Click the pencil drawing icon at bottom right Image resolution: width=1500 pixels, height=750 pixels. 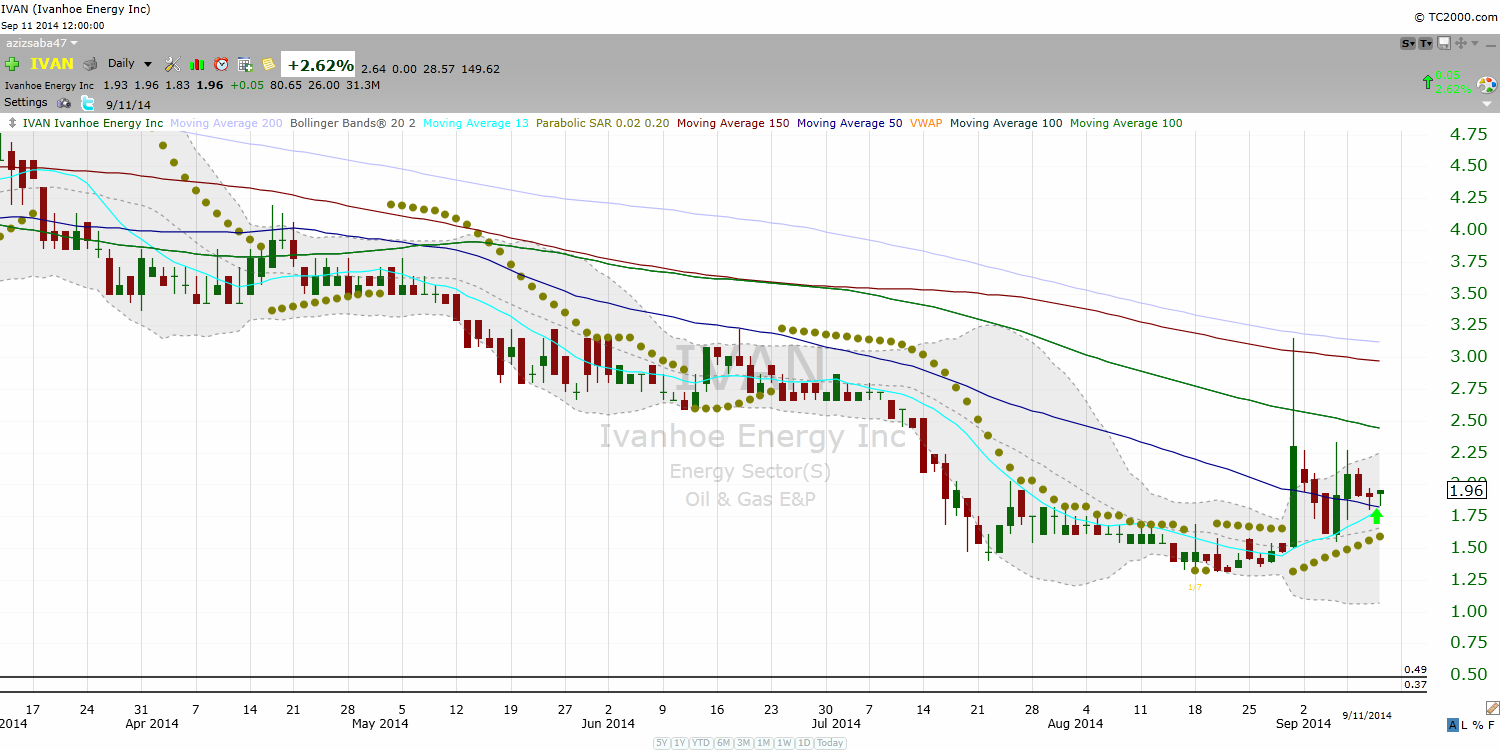pos(1492,708)
